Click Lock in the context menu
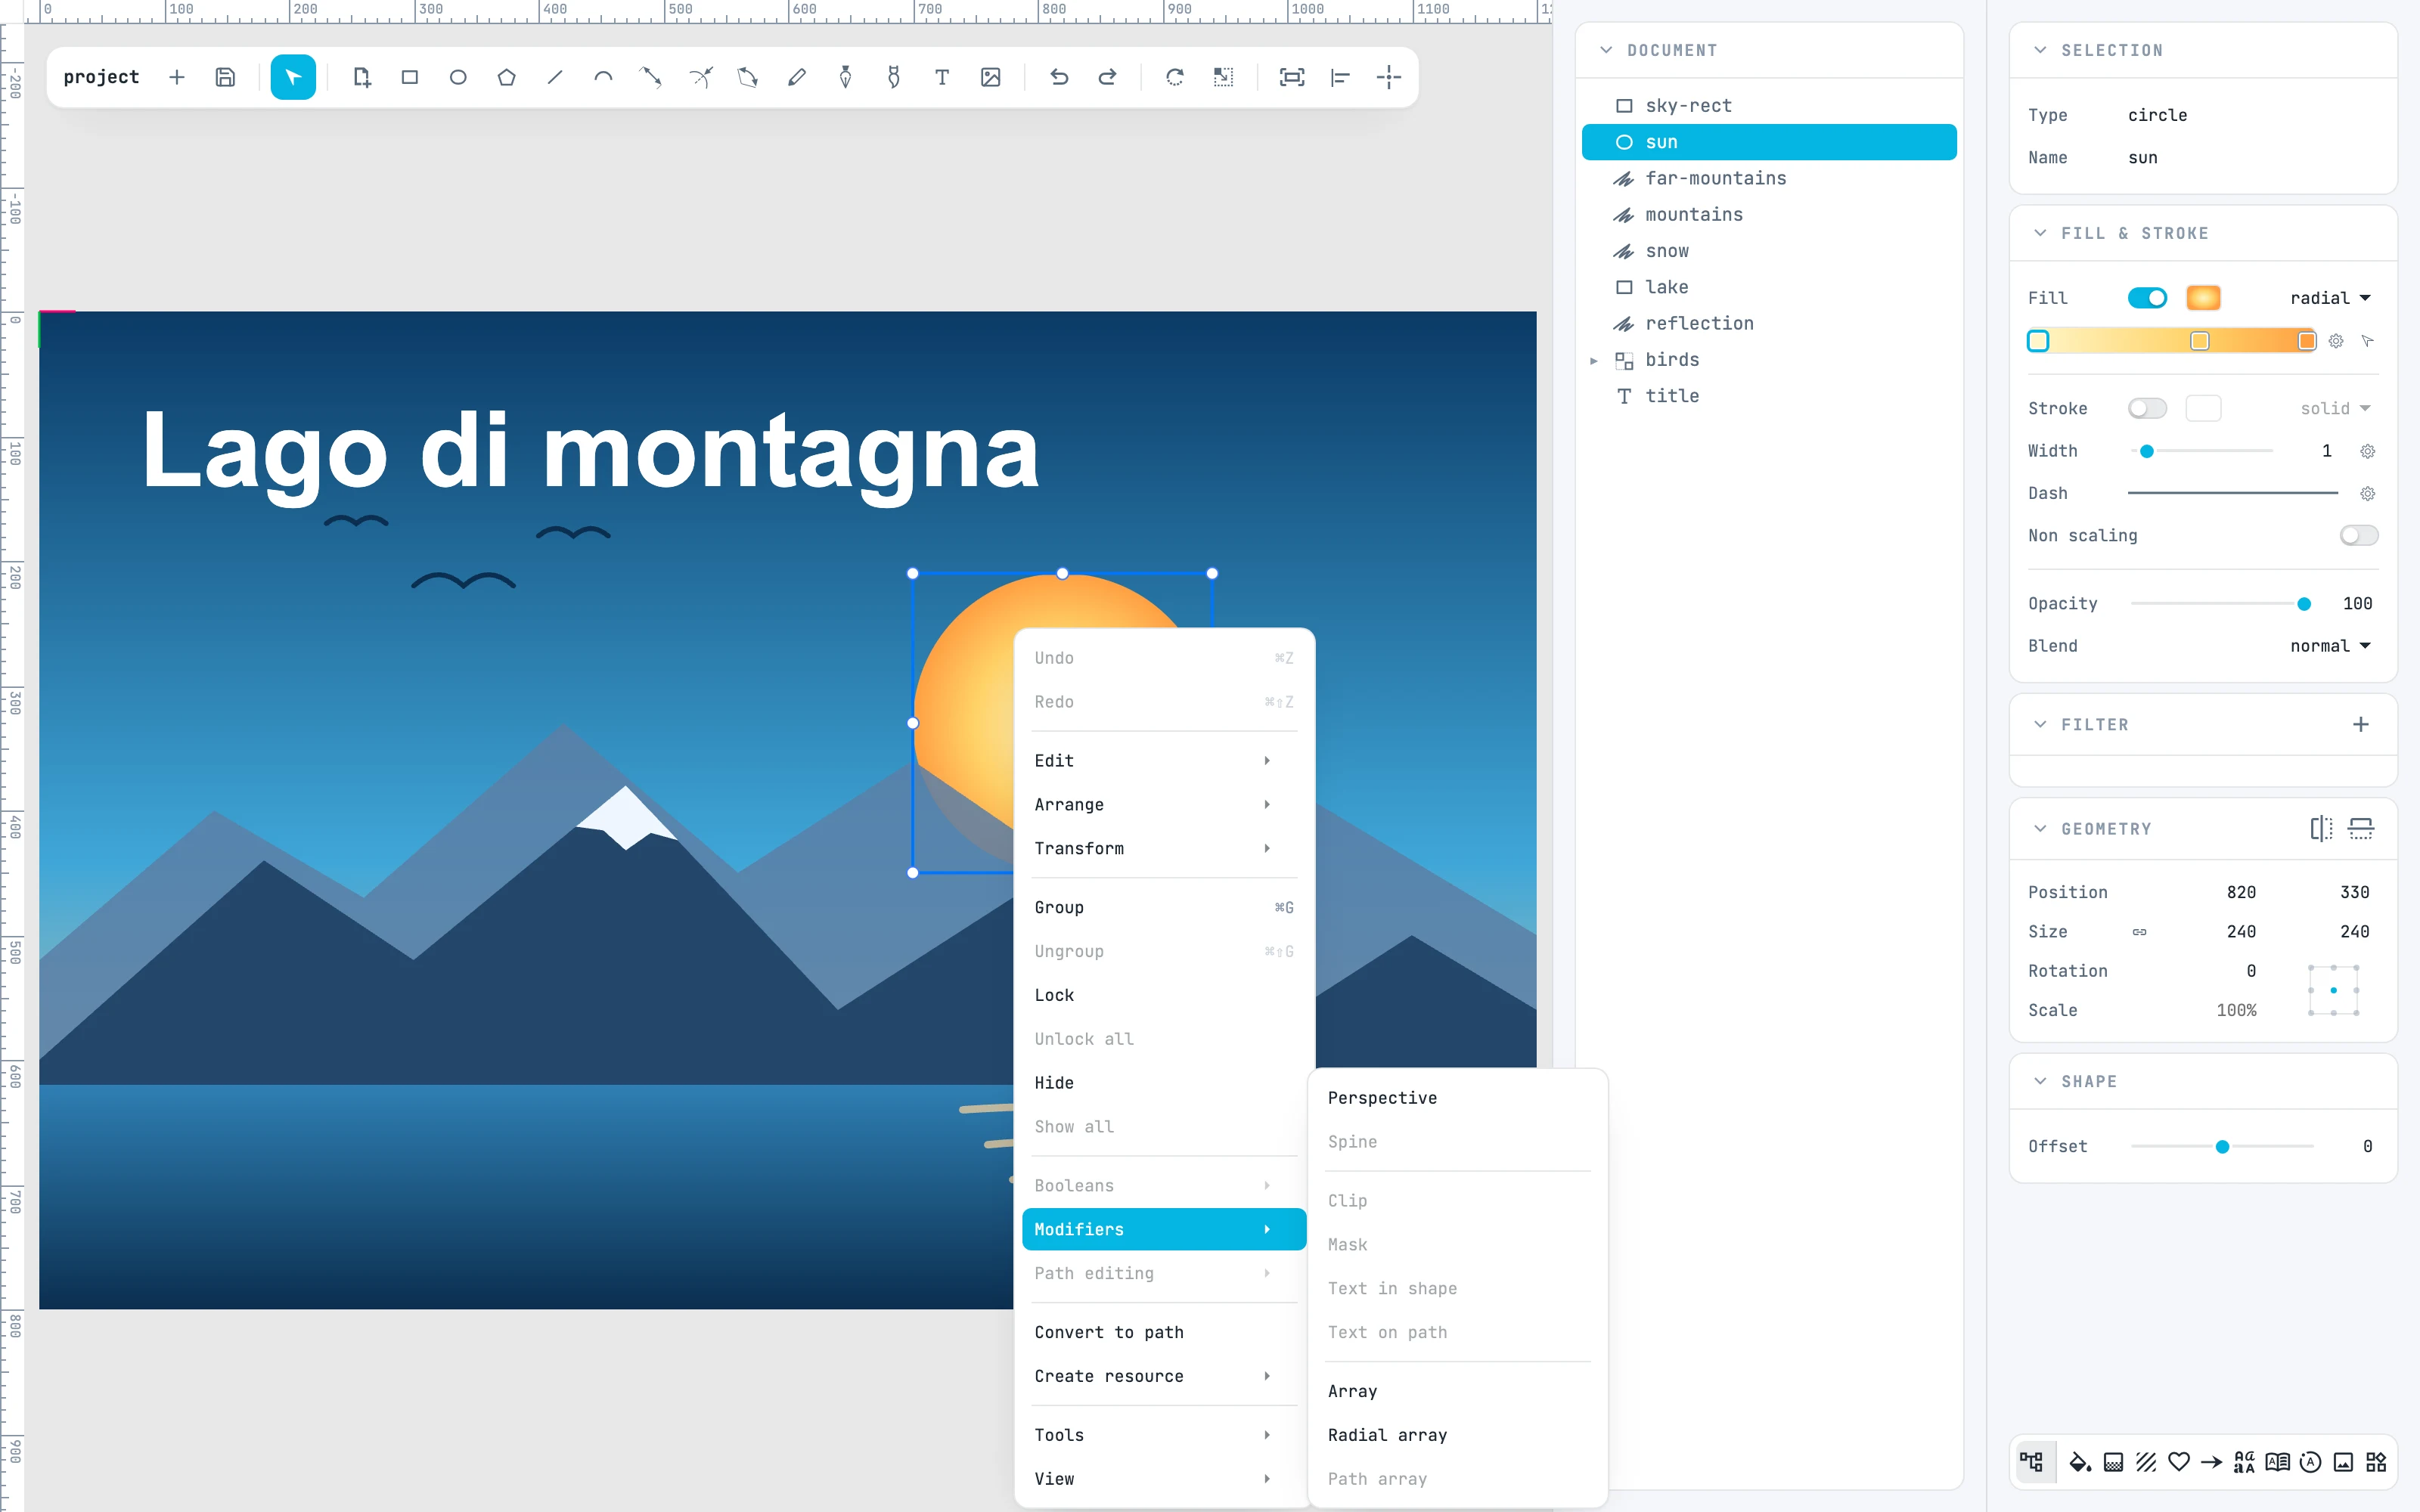 1164,995
